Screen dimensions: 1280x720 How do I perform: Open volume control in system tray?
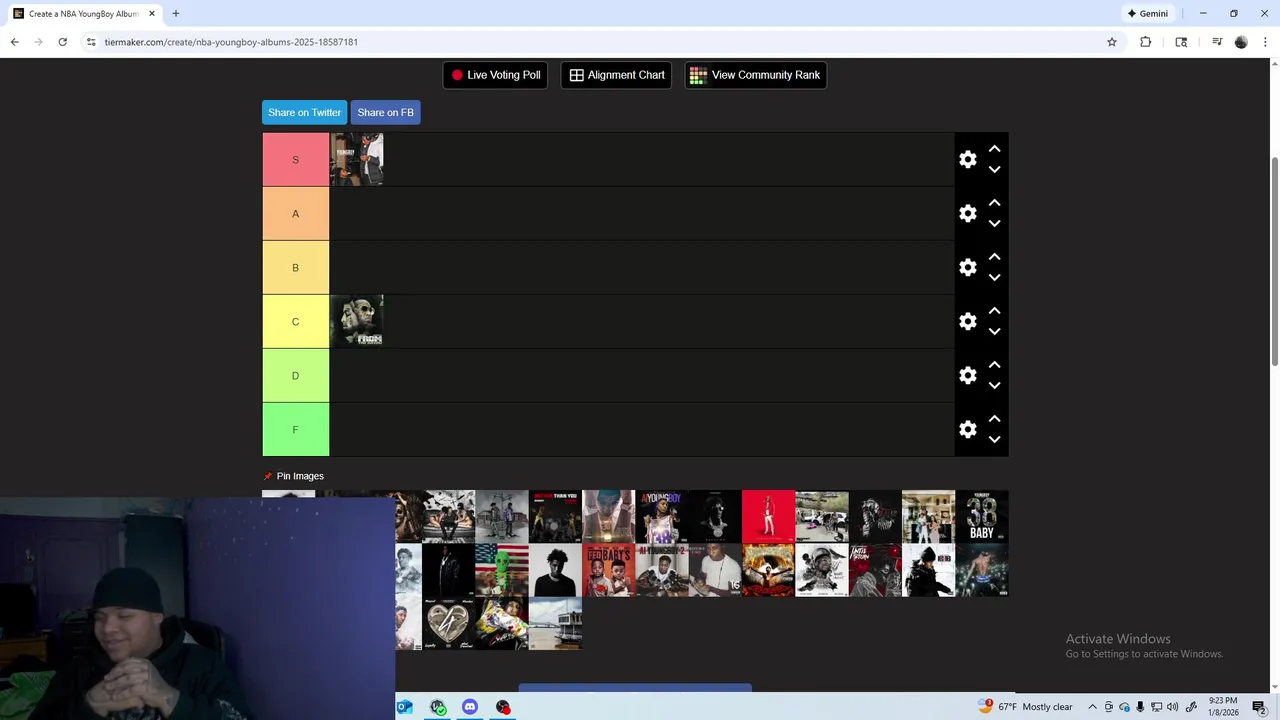(x=1172, y=707)
